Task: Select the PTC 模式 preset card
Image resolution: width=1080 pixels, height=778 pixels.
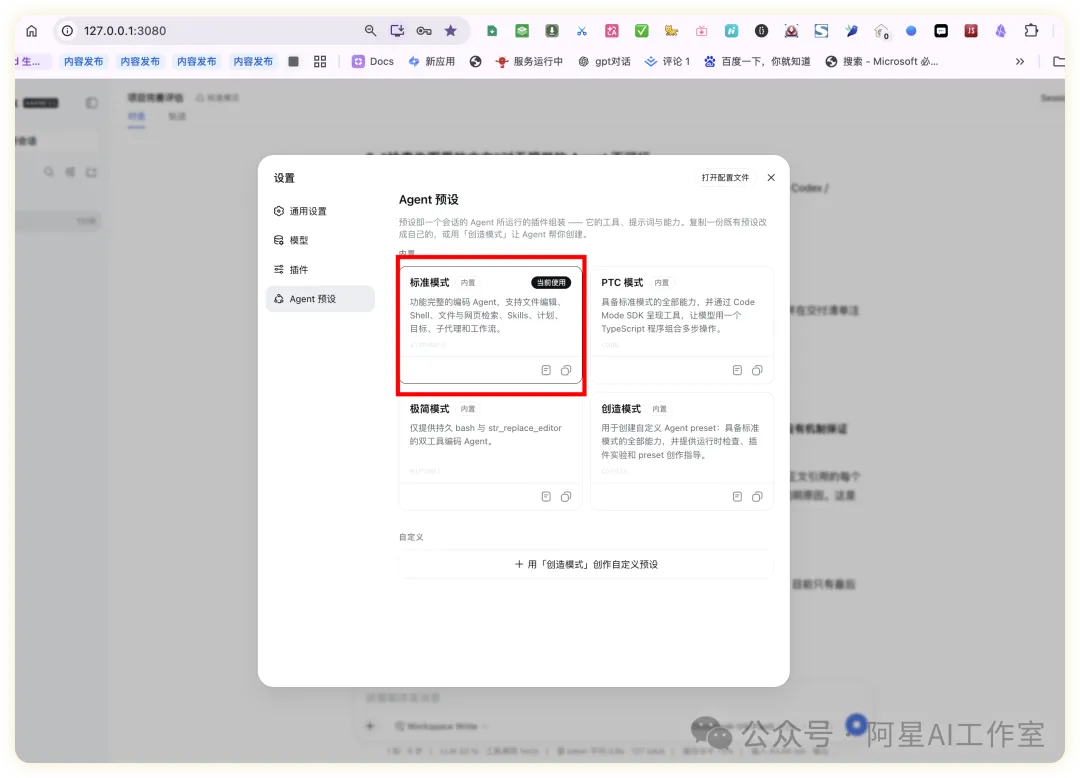Action: click(682, 324)
